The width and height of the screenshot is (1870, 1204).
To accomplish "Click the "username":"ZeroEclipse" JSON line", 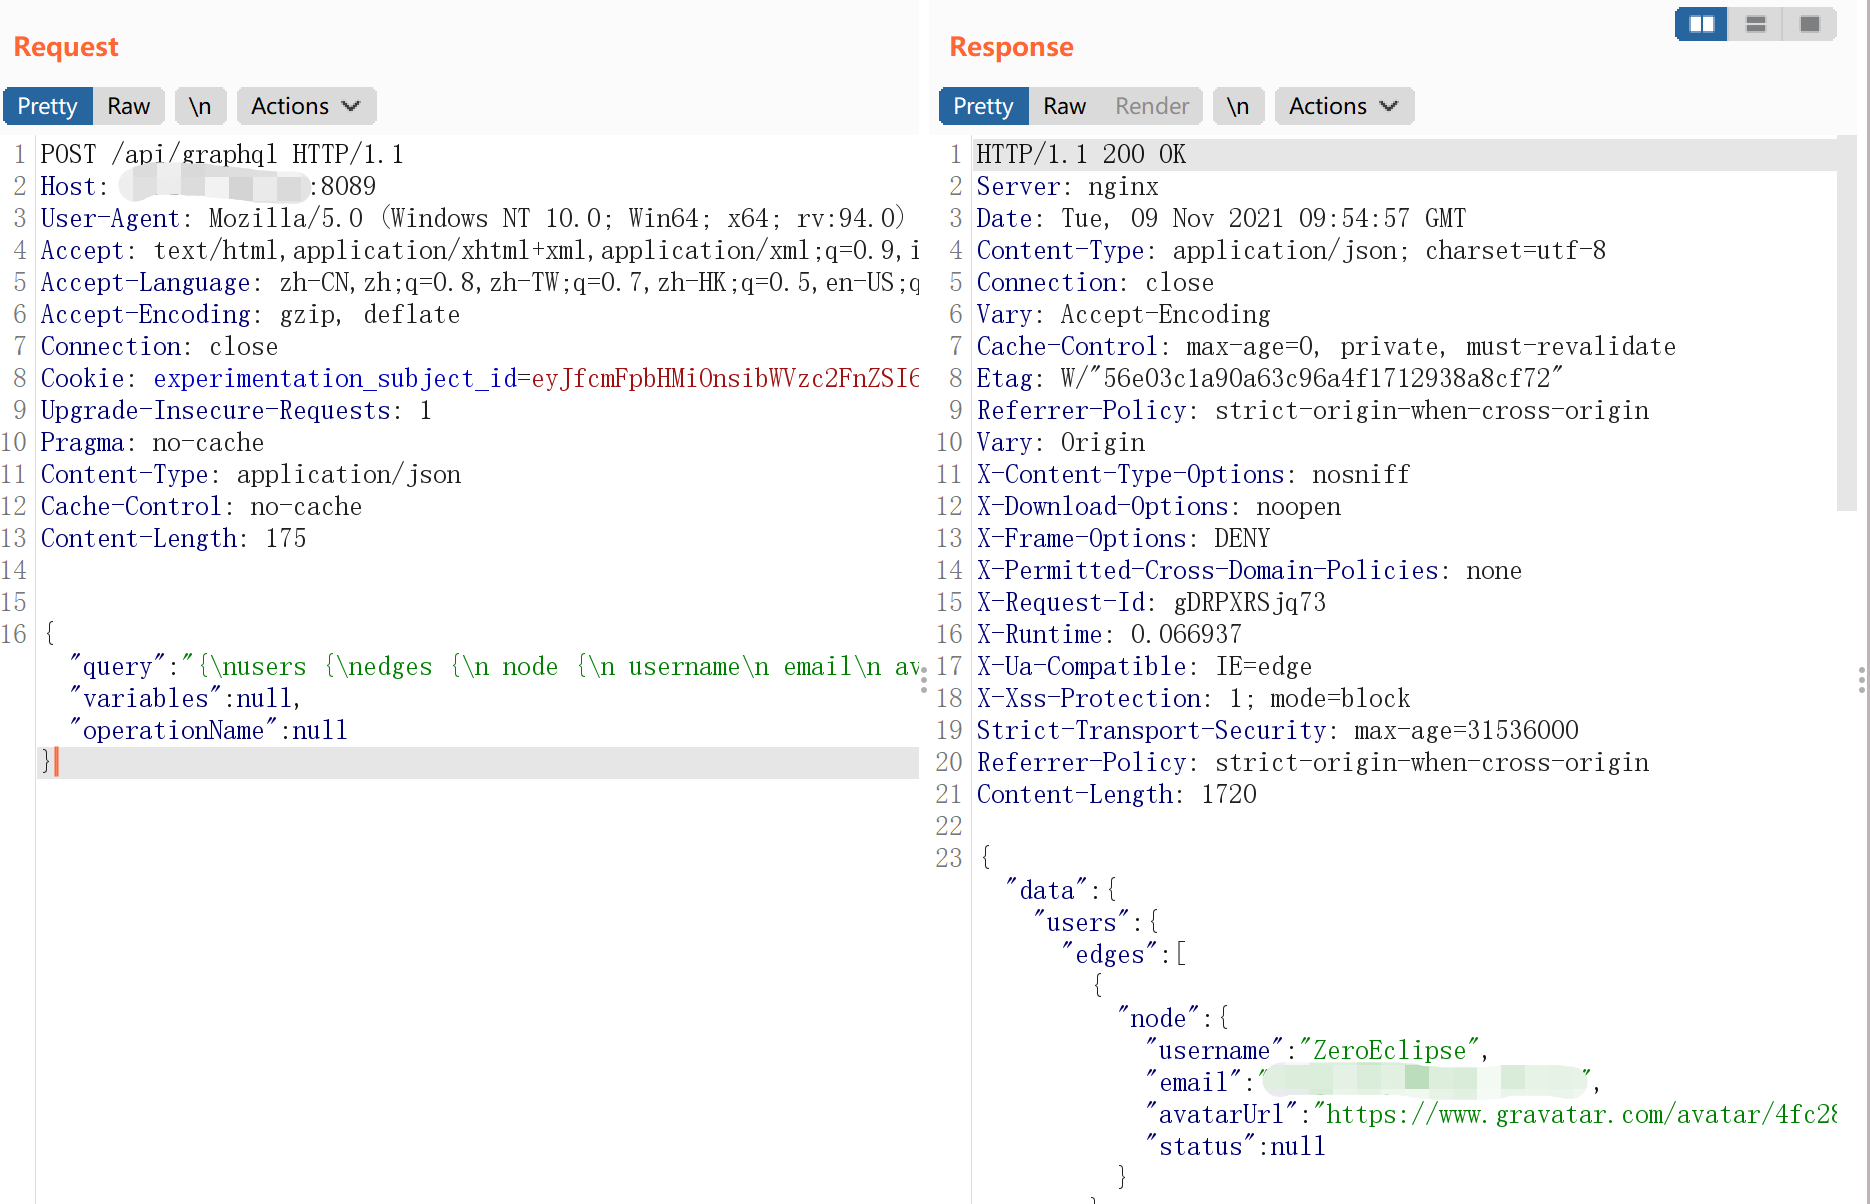I will 1316,1050.
